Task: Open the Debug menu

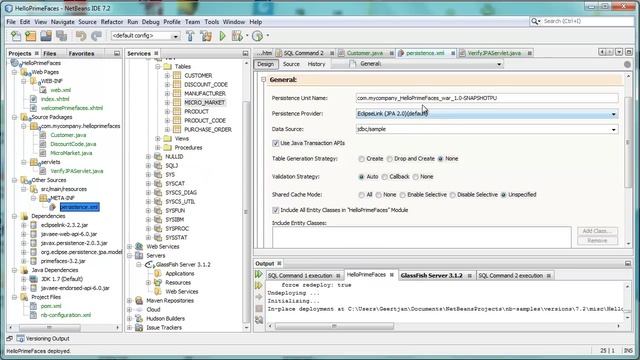Action: [x=151, y=22]
